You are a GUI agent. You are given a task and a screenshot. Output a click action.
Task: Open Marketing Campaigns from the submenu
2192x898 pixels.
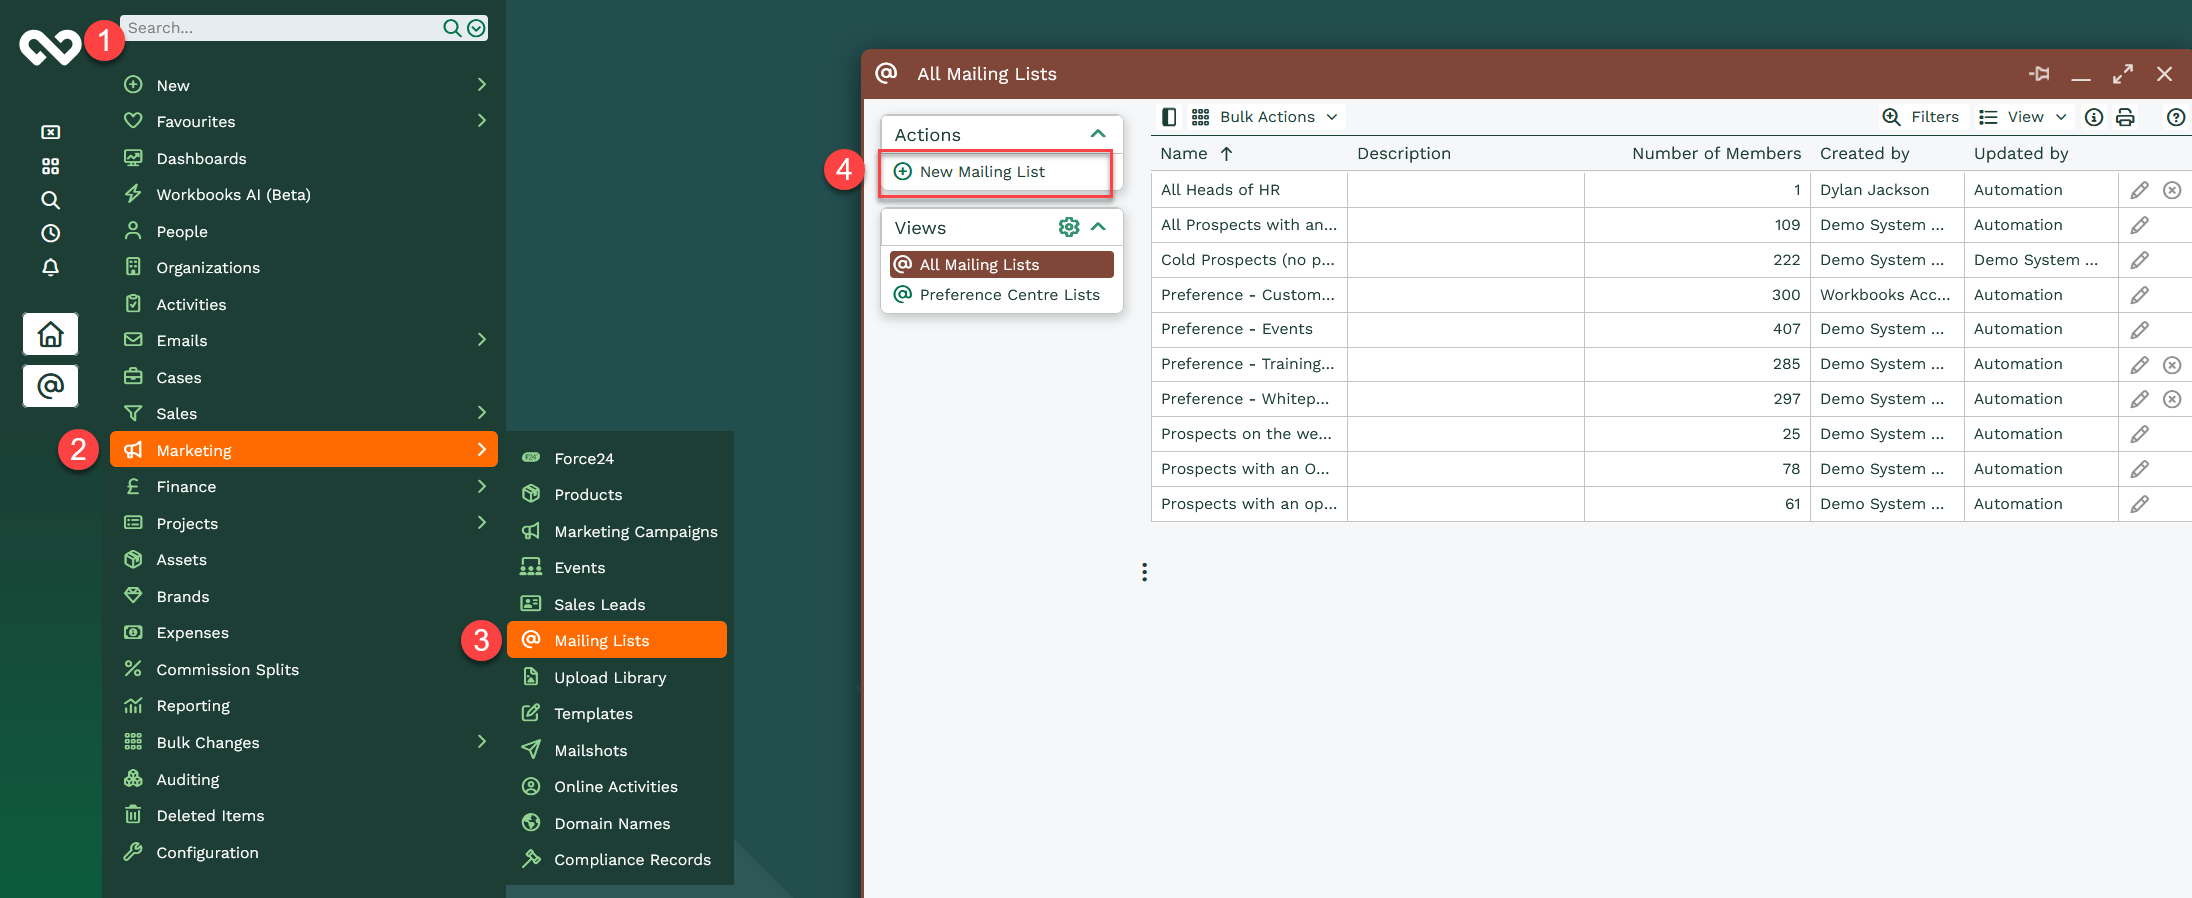[x=635, y=531]
